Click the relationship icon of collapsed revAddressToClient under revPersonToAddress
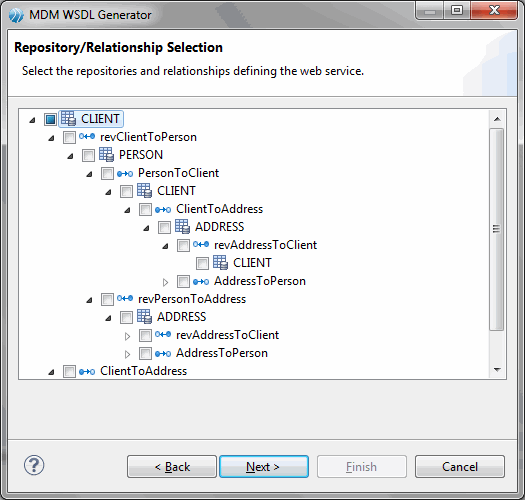The width and height of the screenshot is (525, 500). click(x=163, y=334)
